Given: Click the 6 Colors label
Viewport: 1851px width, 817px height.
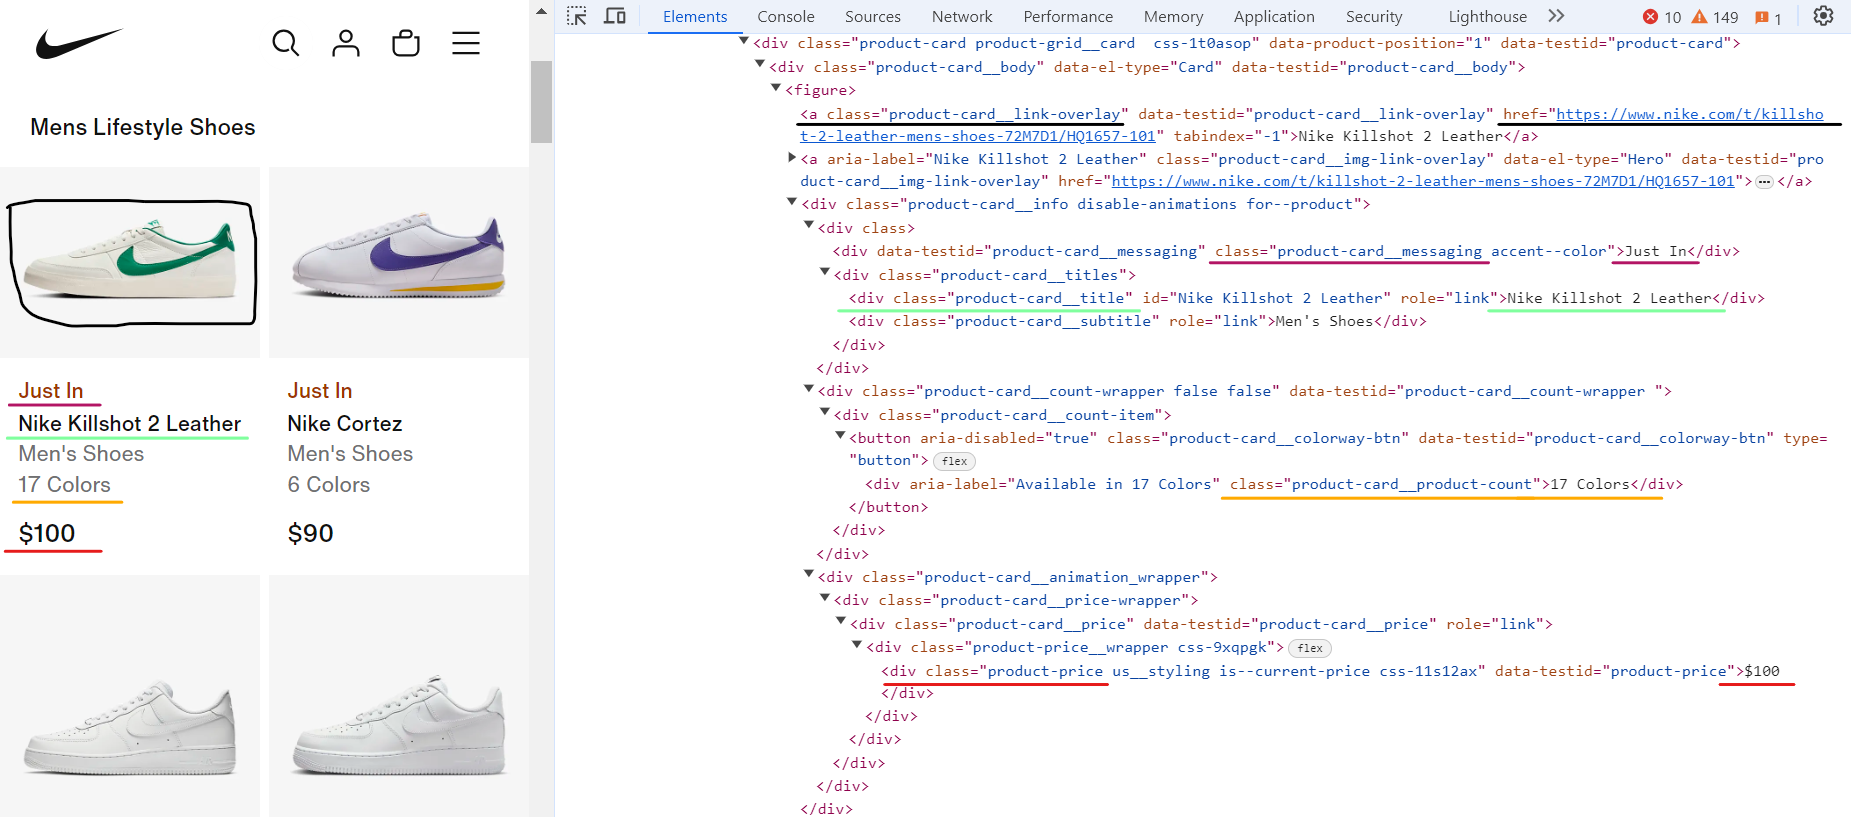Looking at the screenshot, I should click(x=329, y=485).
